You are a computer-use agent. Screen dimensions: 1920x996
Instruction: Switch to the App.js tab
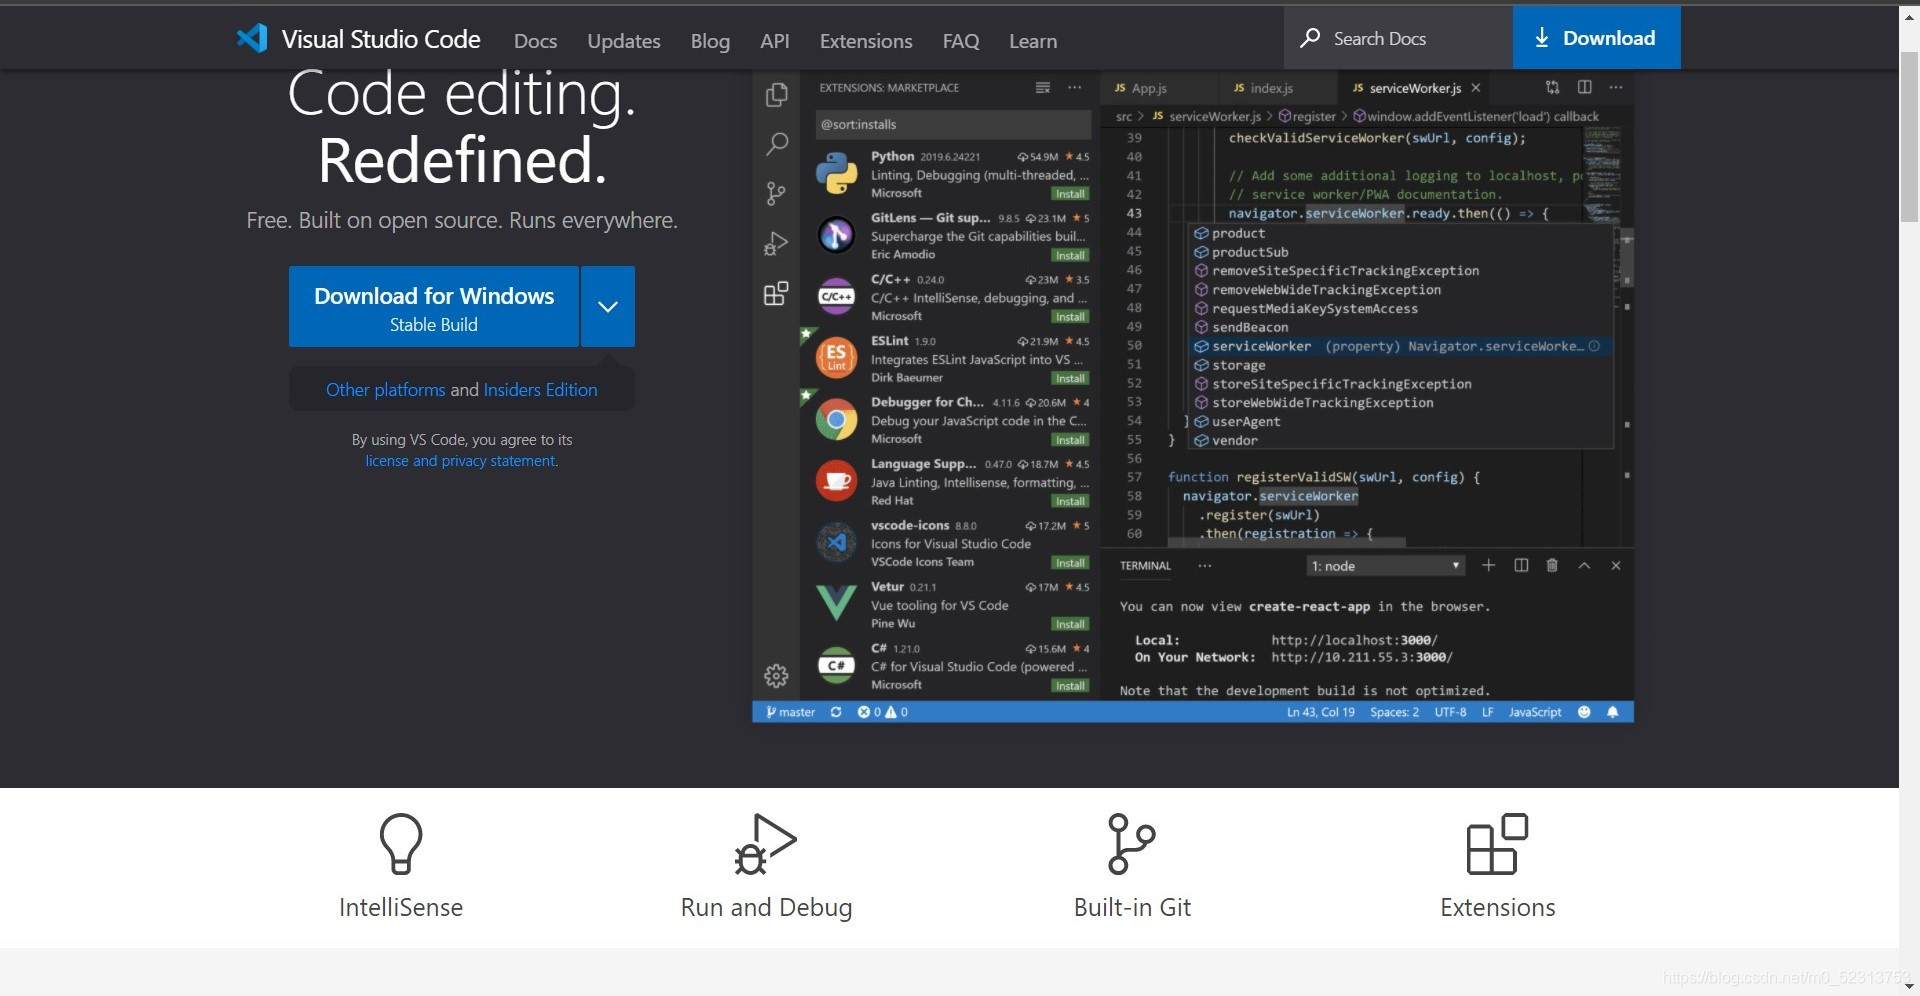pyautogui.click(x=1149, y=88)
